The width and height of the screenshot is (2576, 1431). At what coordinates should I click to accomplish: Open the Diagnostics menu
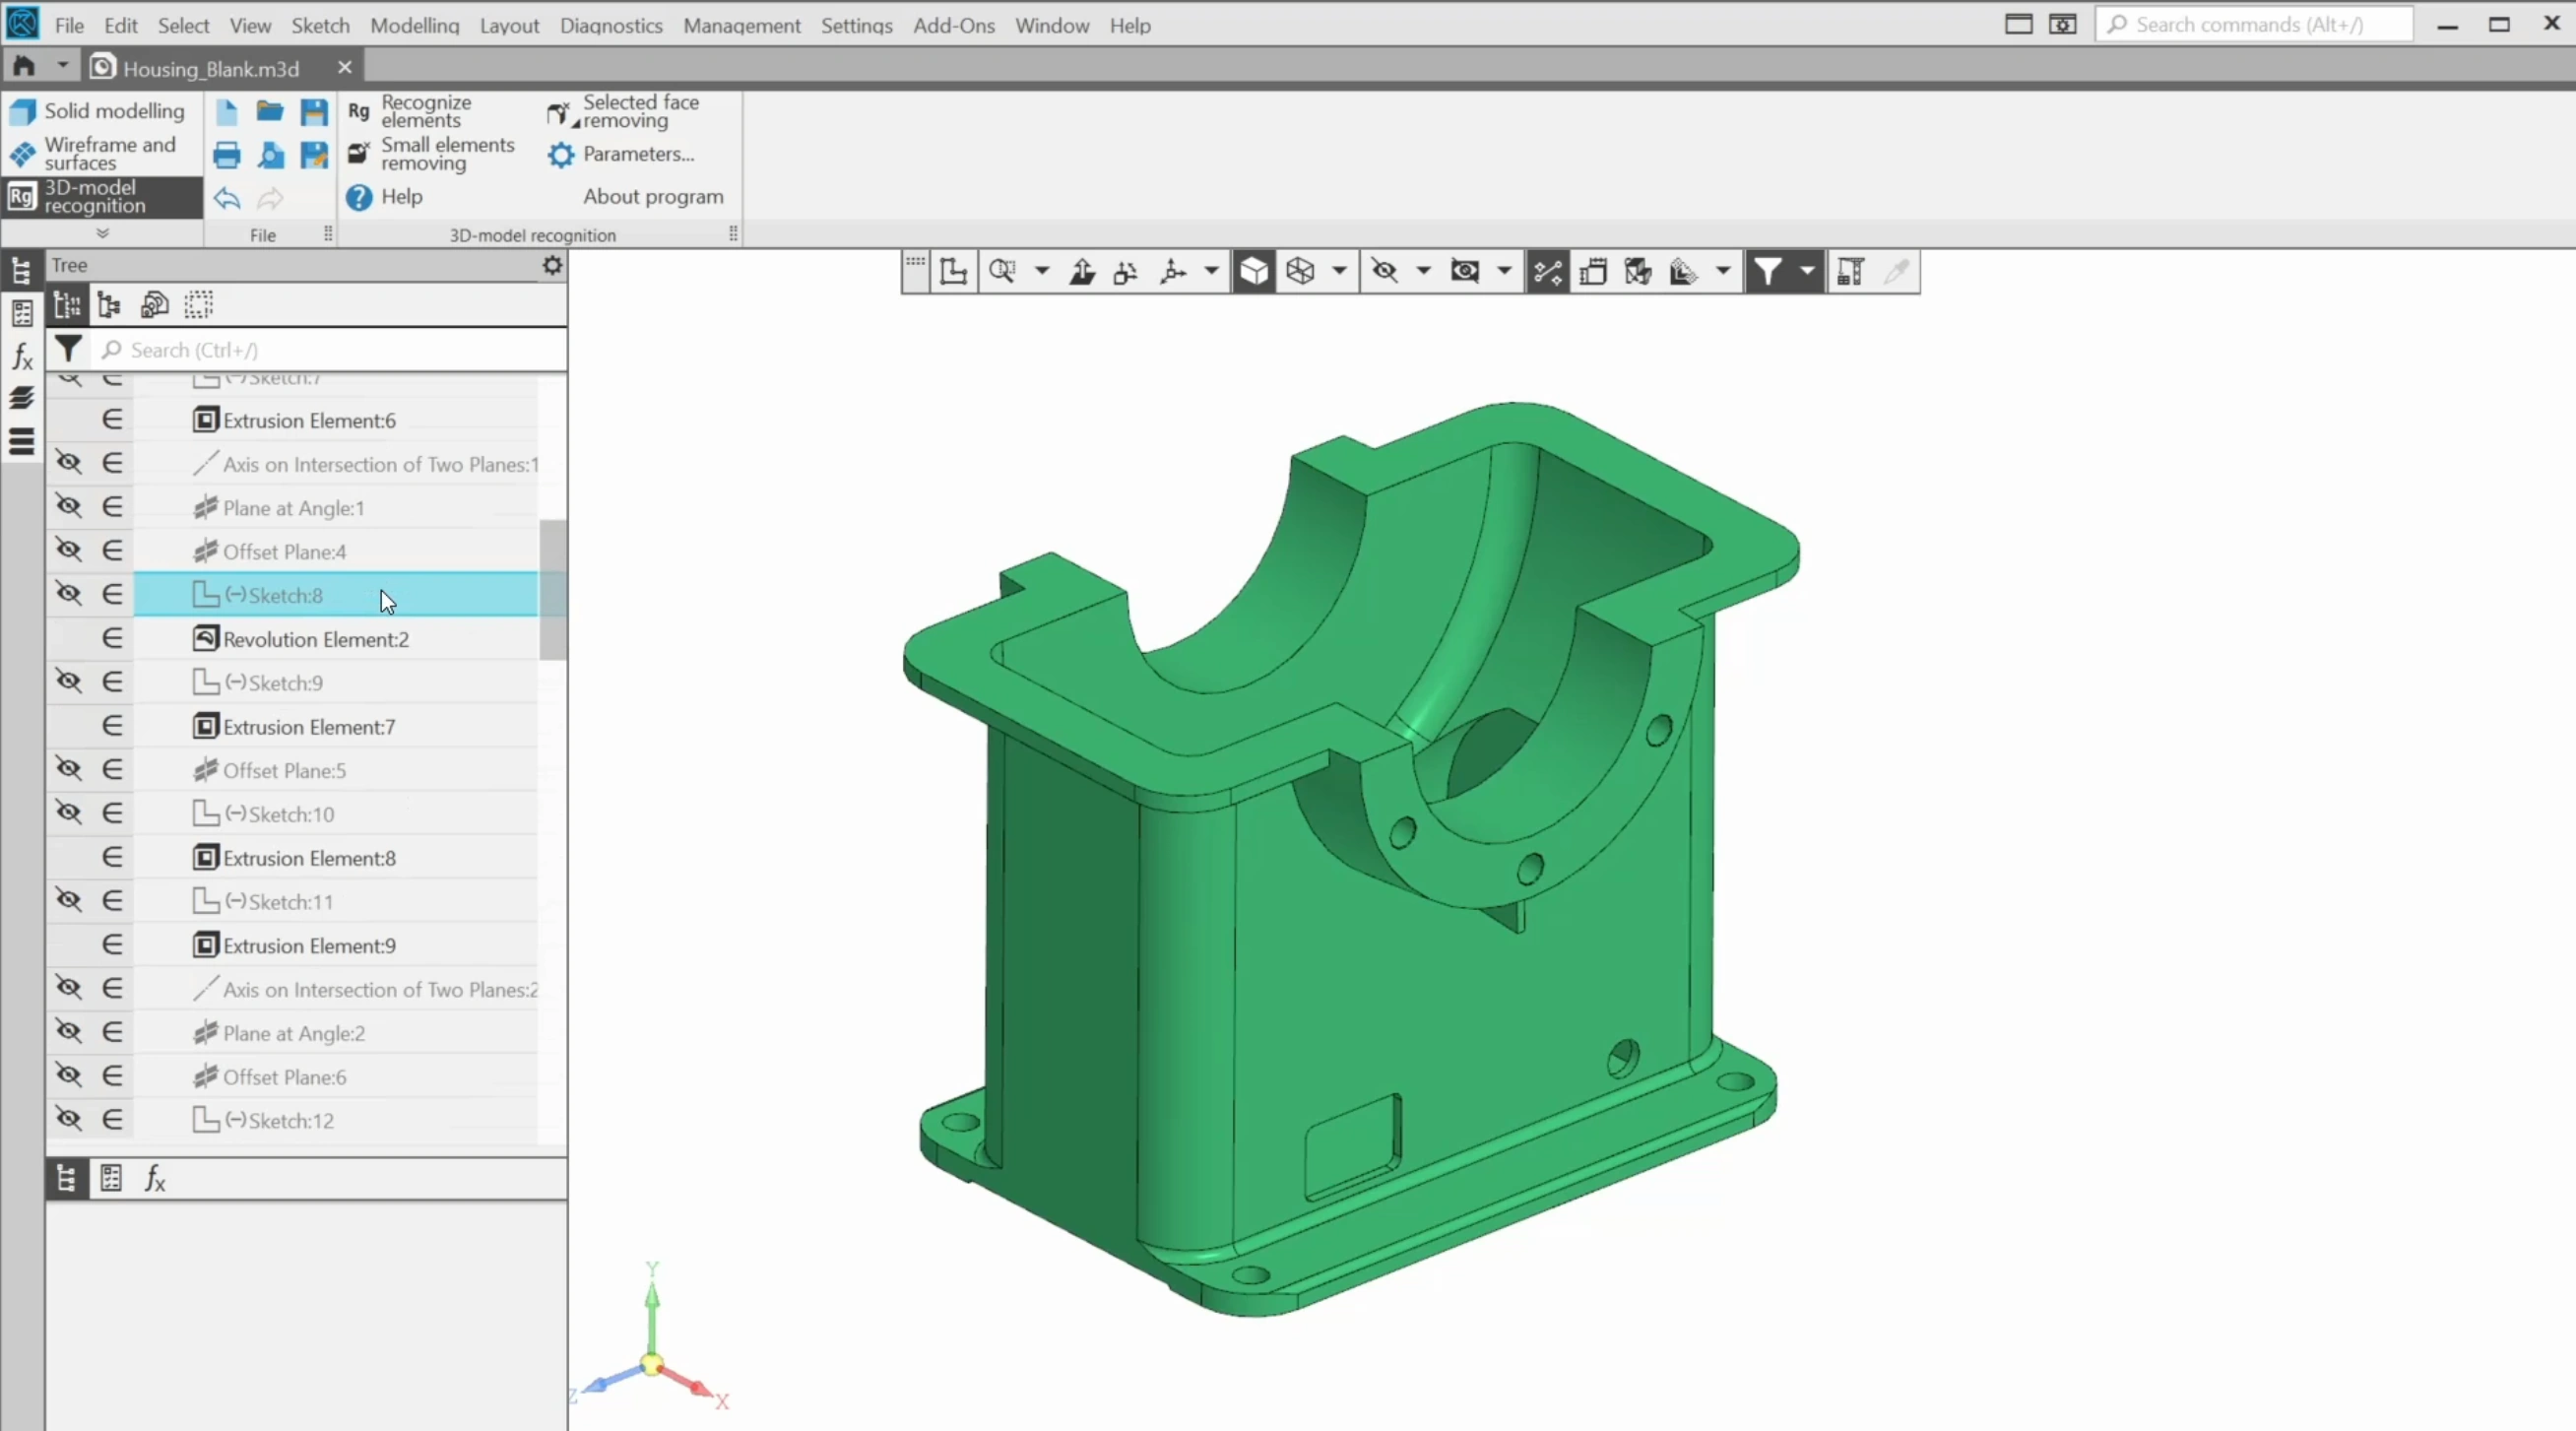click(610, 25)
